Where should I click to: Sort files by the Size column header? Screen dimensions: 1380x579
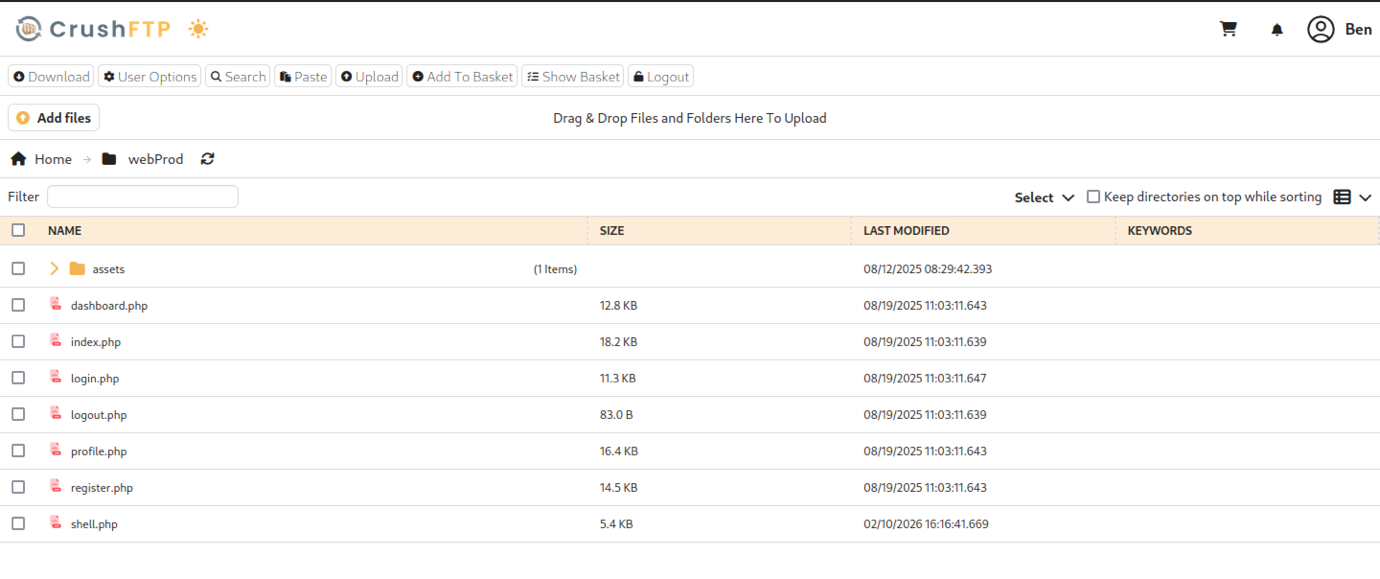click(x=612, y=231)
